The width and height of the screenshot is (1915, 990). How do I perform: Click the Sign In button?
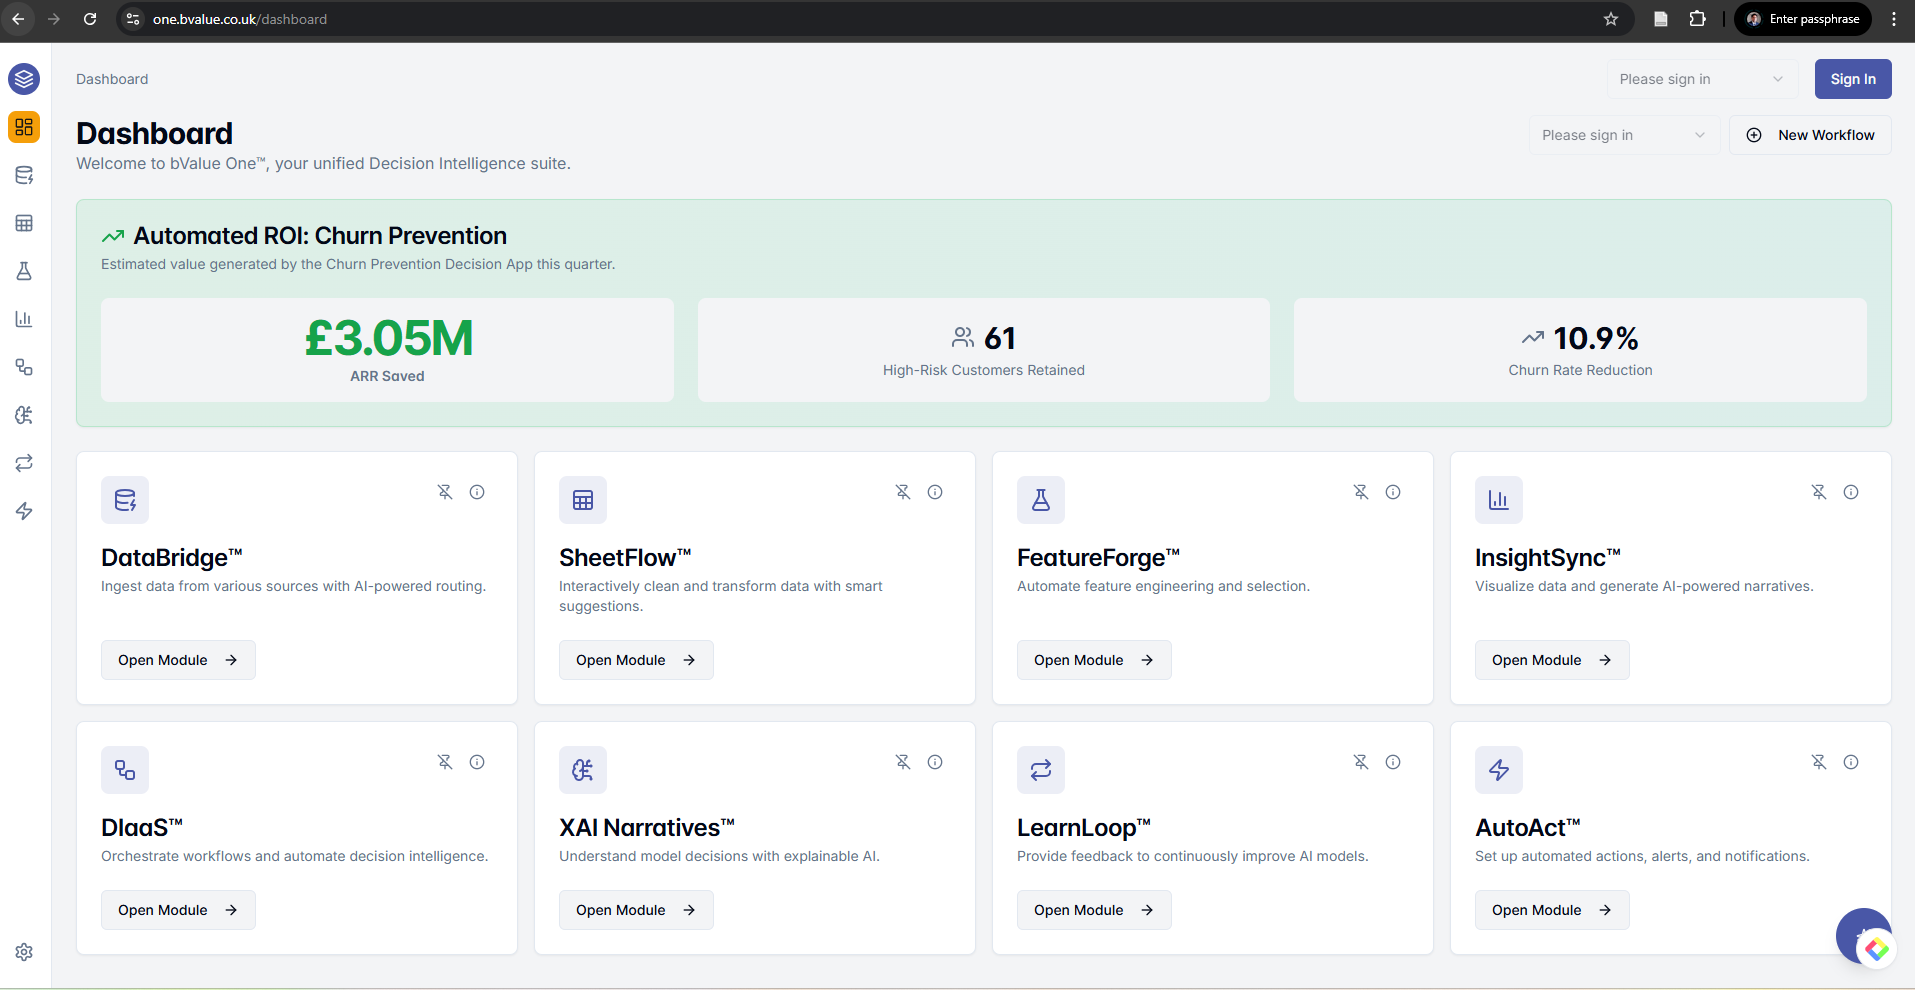1852,79
